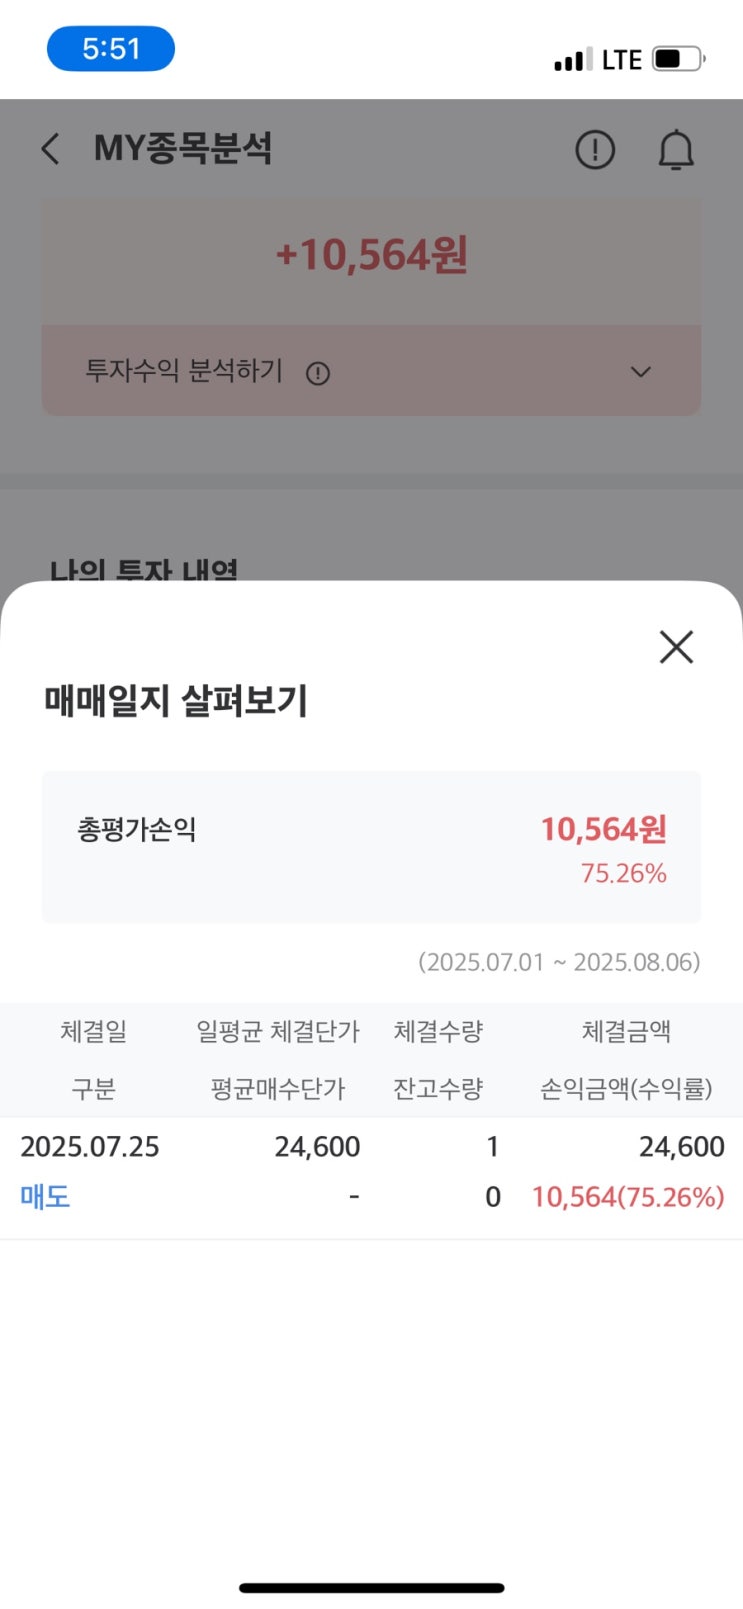Tap the 5:51 time pill in status bar
743x1609 pixels.
111,49
